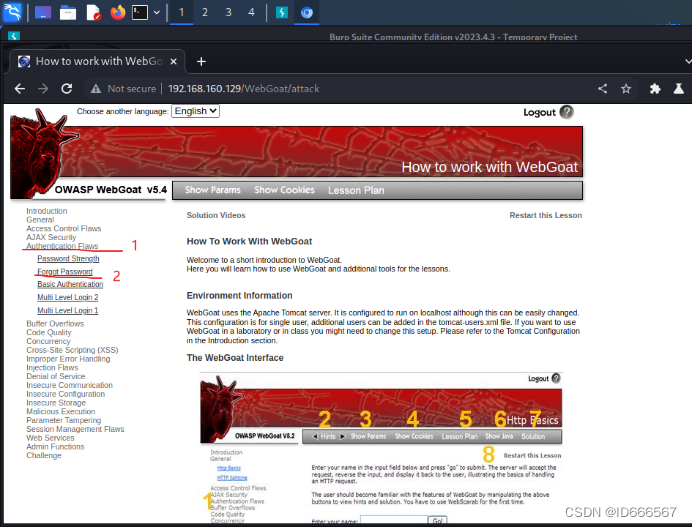This screenshot has height=527, width=692.
Task: Open the Kali dragon applications menu
Action: (12, 12)
